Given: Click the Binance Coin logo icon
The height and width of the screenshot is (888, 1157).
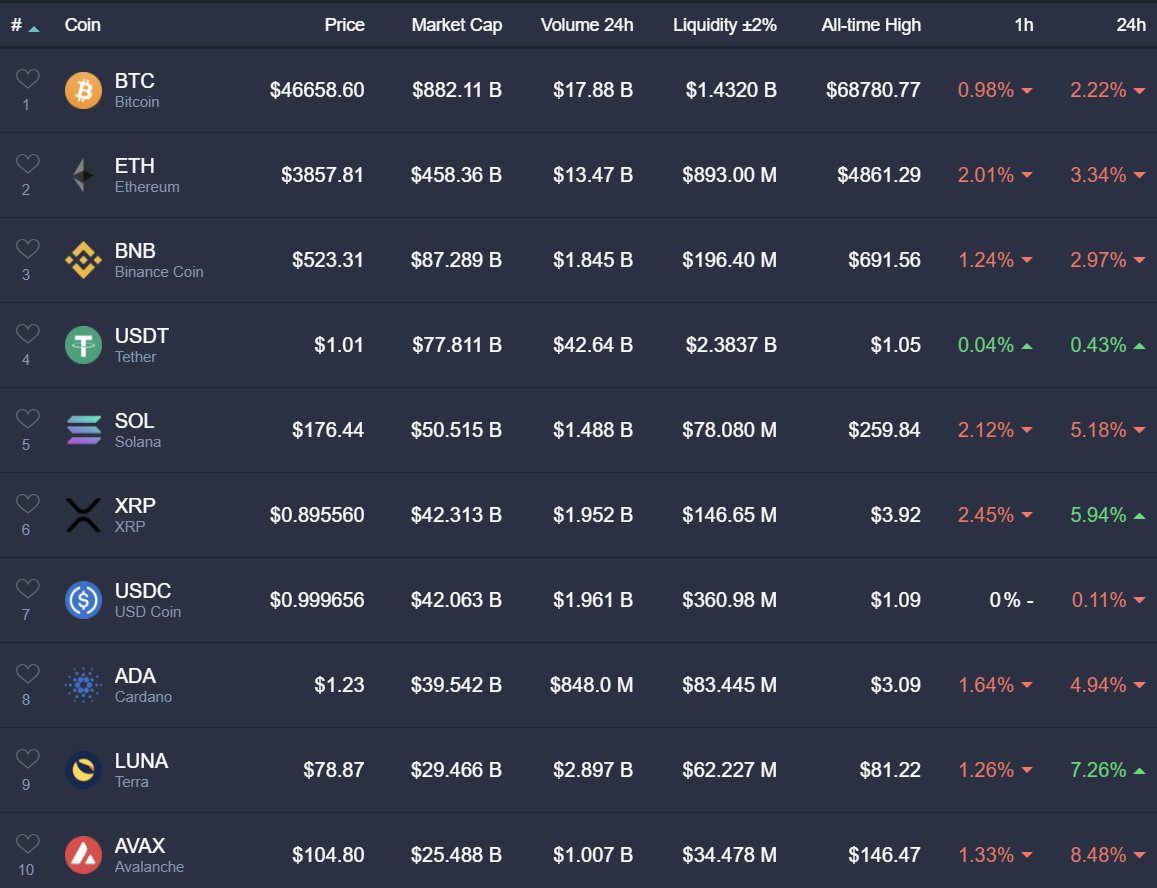Looking at the screenshot, I should pos(83,260).
